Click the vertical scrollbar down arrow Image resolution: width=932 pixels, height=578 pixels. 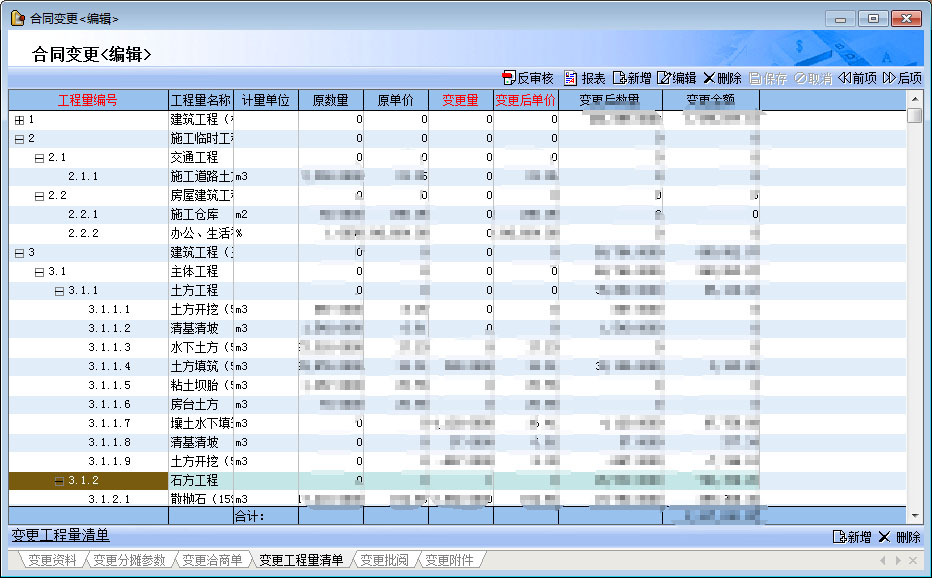[914, 515]
